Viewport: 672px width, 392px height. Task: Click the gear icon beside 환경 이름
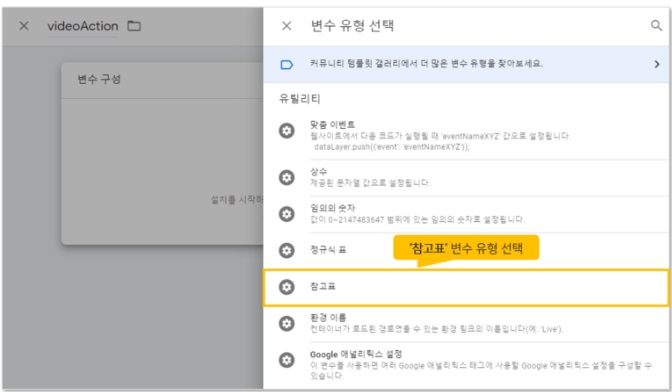[x=287, y=323]
